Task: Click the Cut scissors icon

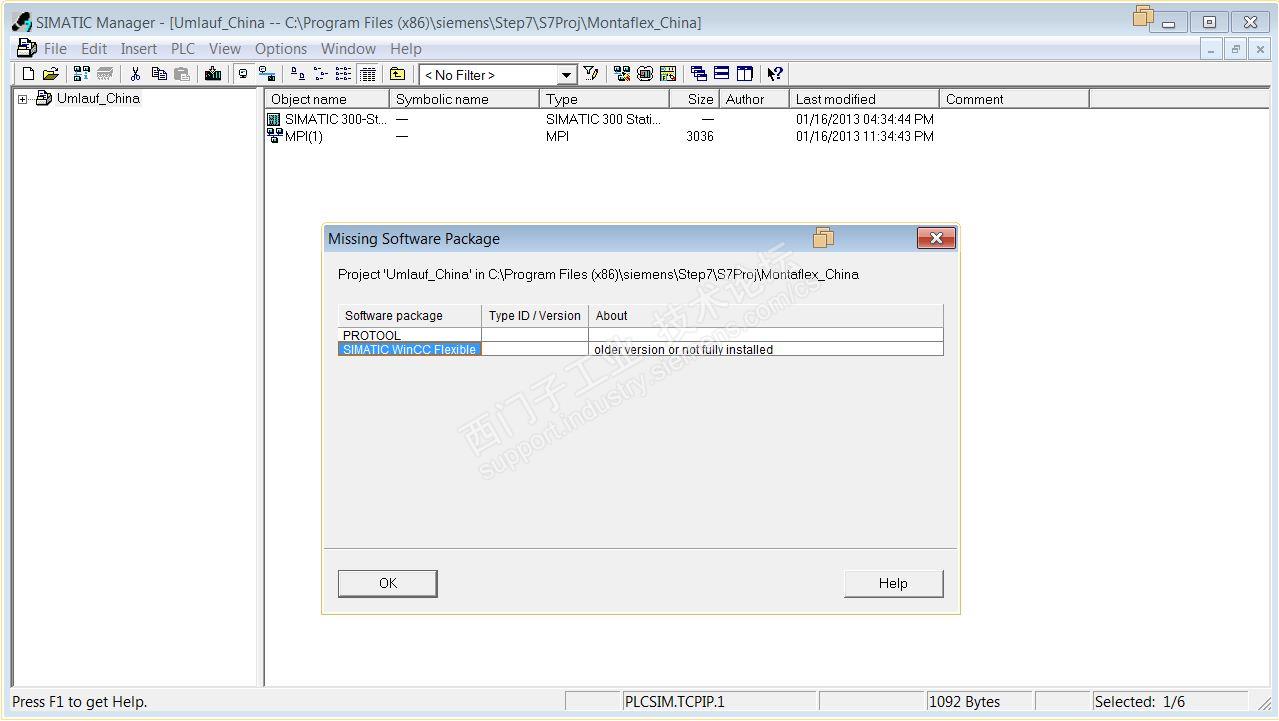Action: point(135,74)
